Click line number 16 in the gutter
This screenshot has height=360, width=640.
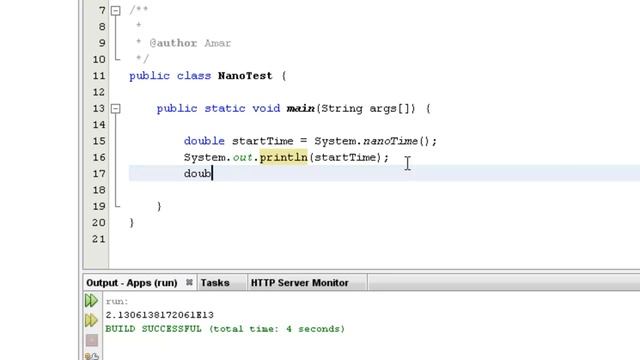coord(99,158)
